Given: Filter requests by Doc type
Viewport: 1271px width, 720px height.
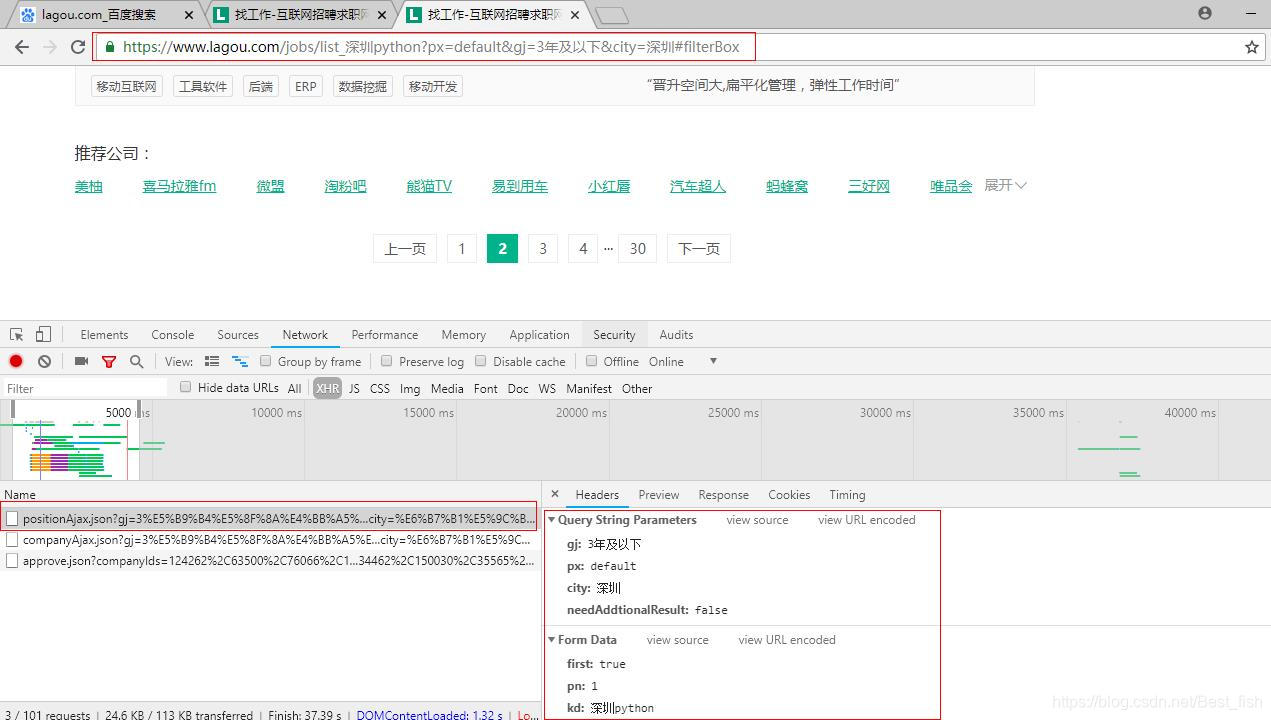Looking at the screenshot, I should tap(518, 388).
